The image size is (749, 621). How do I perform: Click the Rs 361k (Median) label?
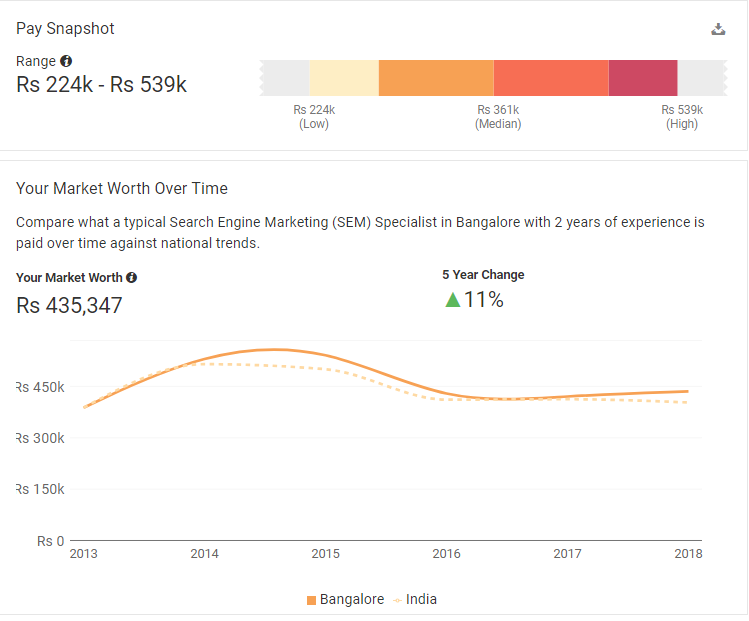[x=498, y=117]
